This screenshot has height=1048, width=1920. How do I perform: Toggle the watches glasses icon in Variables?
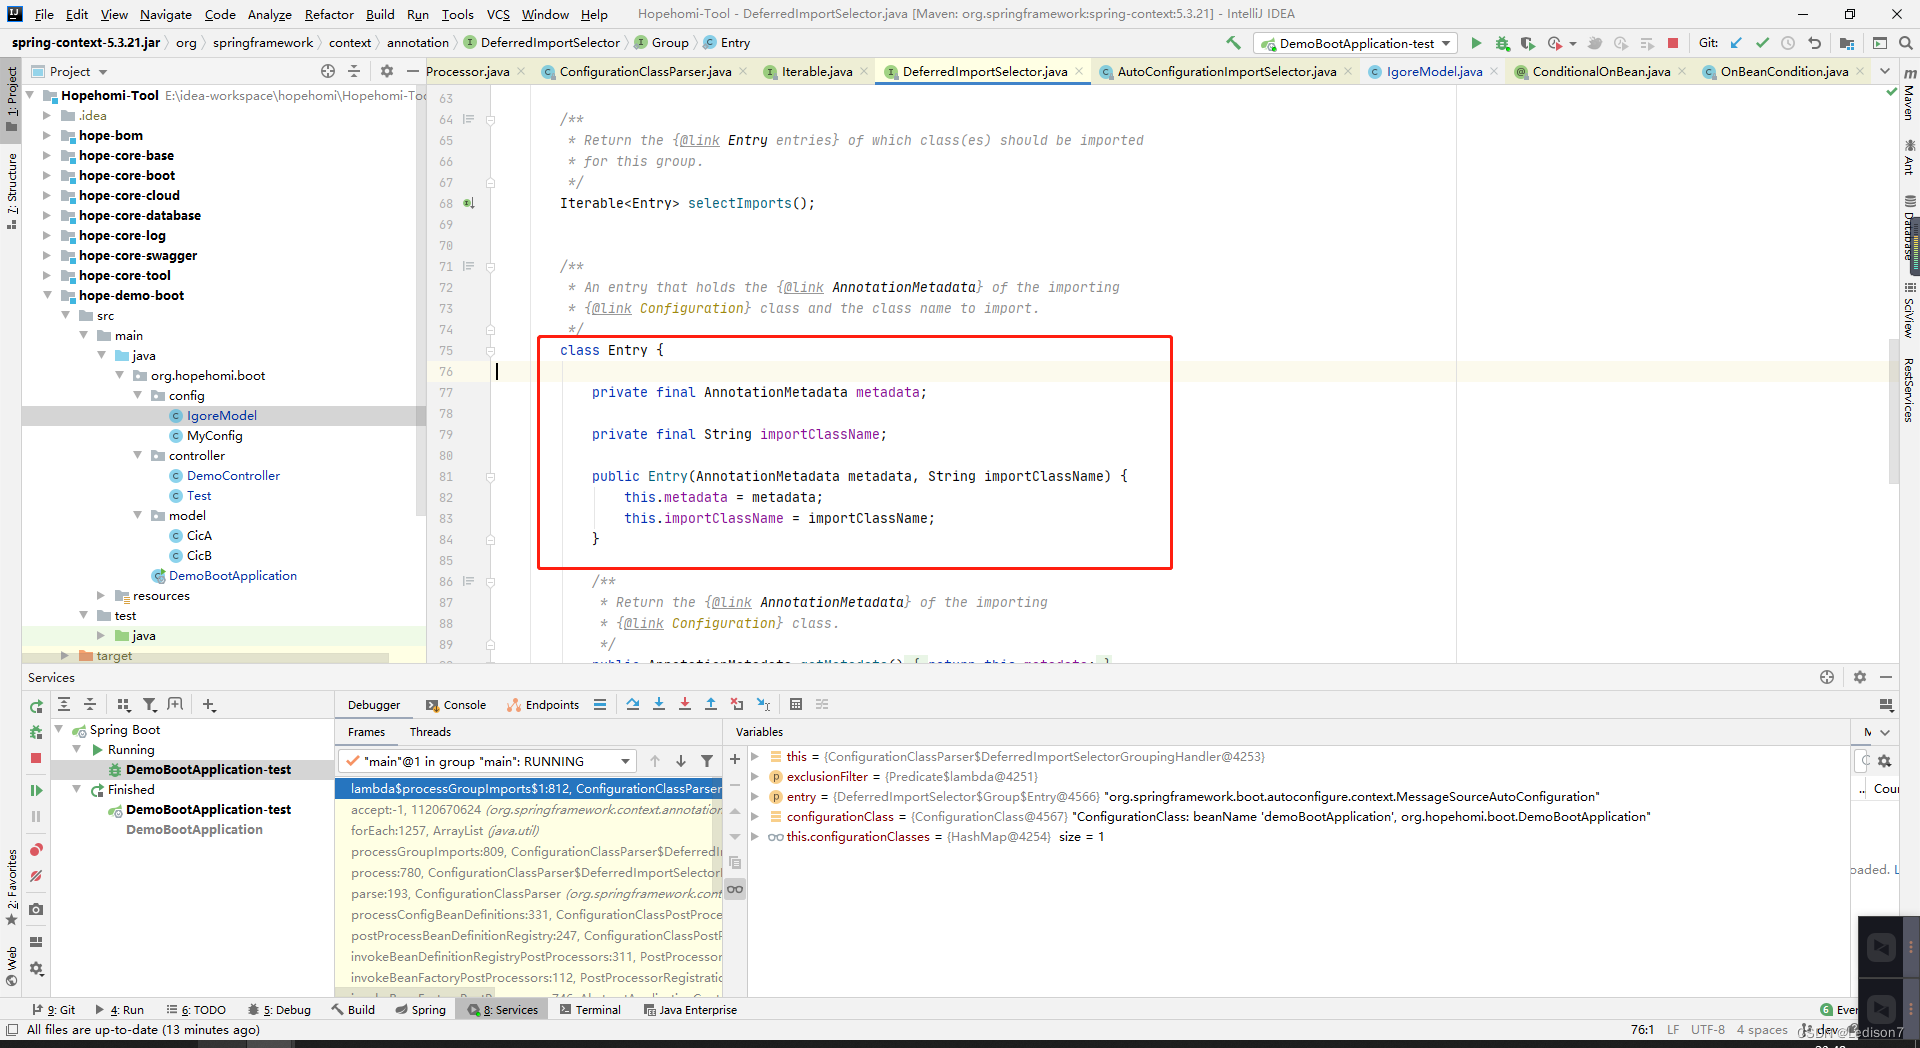pyautogui.click(x=735, y=889)
